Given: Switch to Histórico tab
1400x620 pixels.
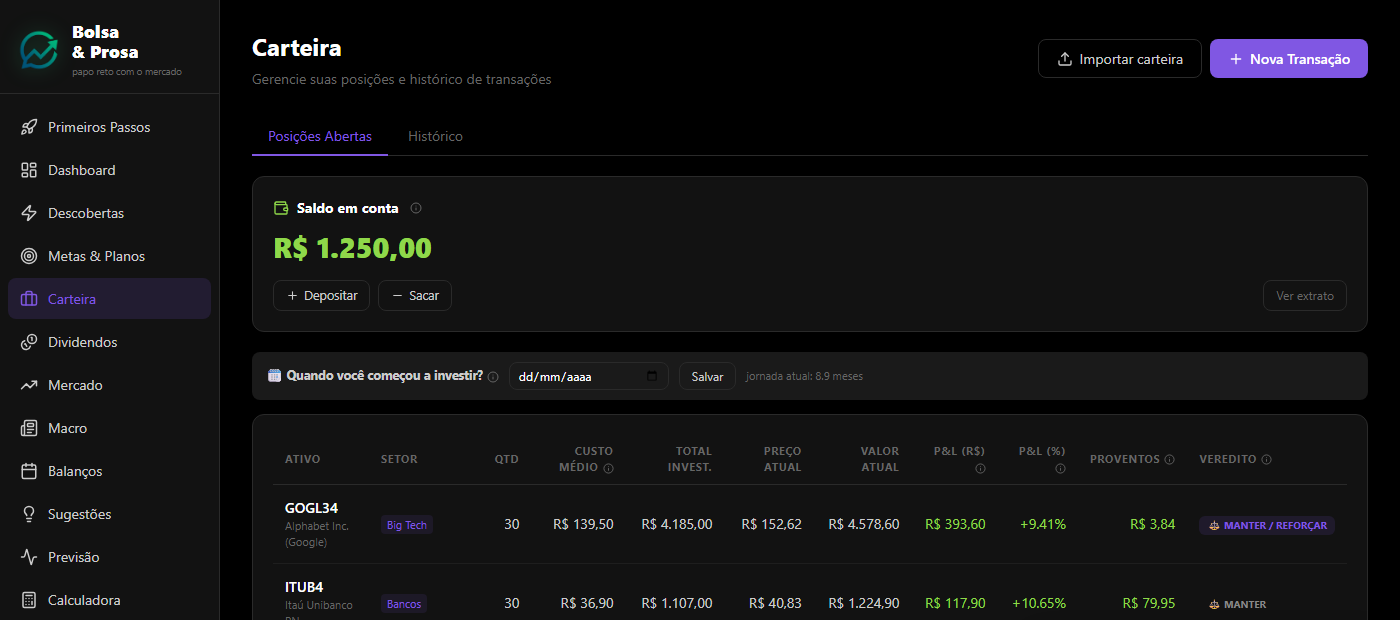Looking at the screenshot, I should 435,136.
